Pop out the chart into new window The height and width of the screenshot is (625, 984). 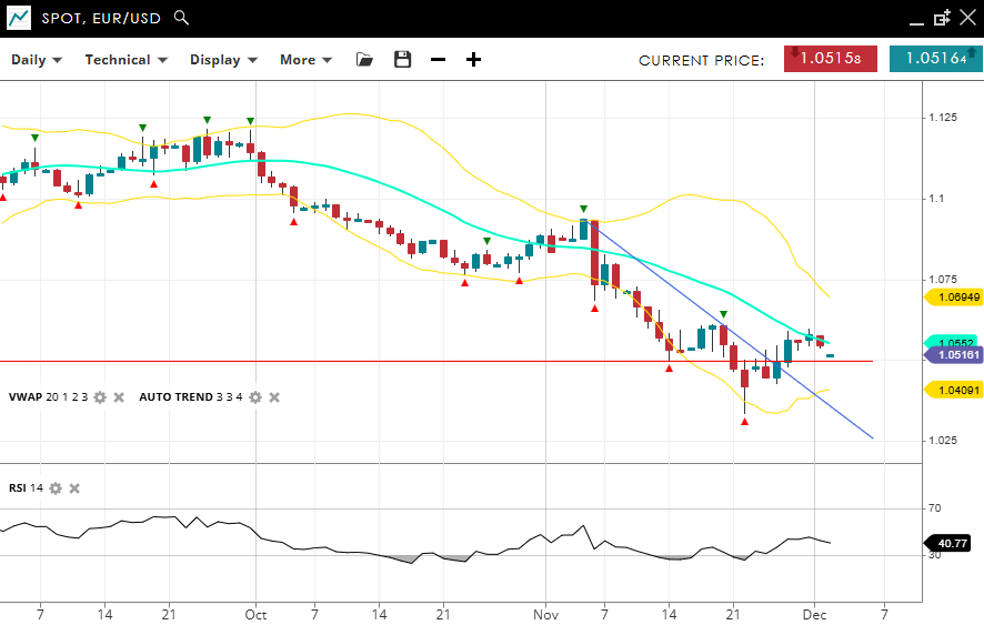(x=941, y=18)
